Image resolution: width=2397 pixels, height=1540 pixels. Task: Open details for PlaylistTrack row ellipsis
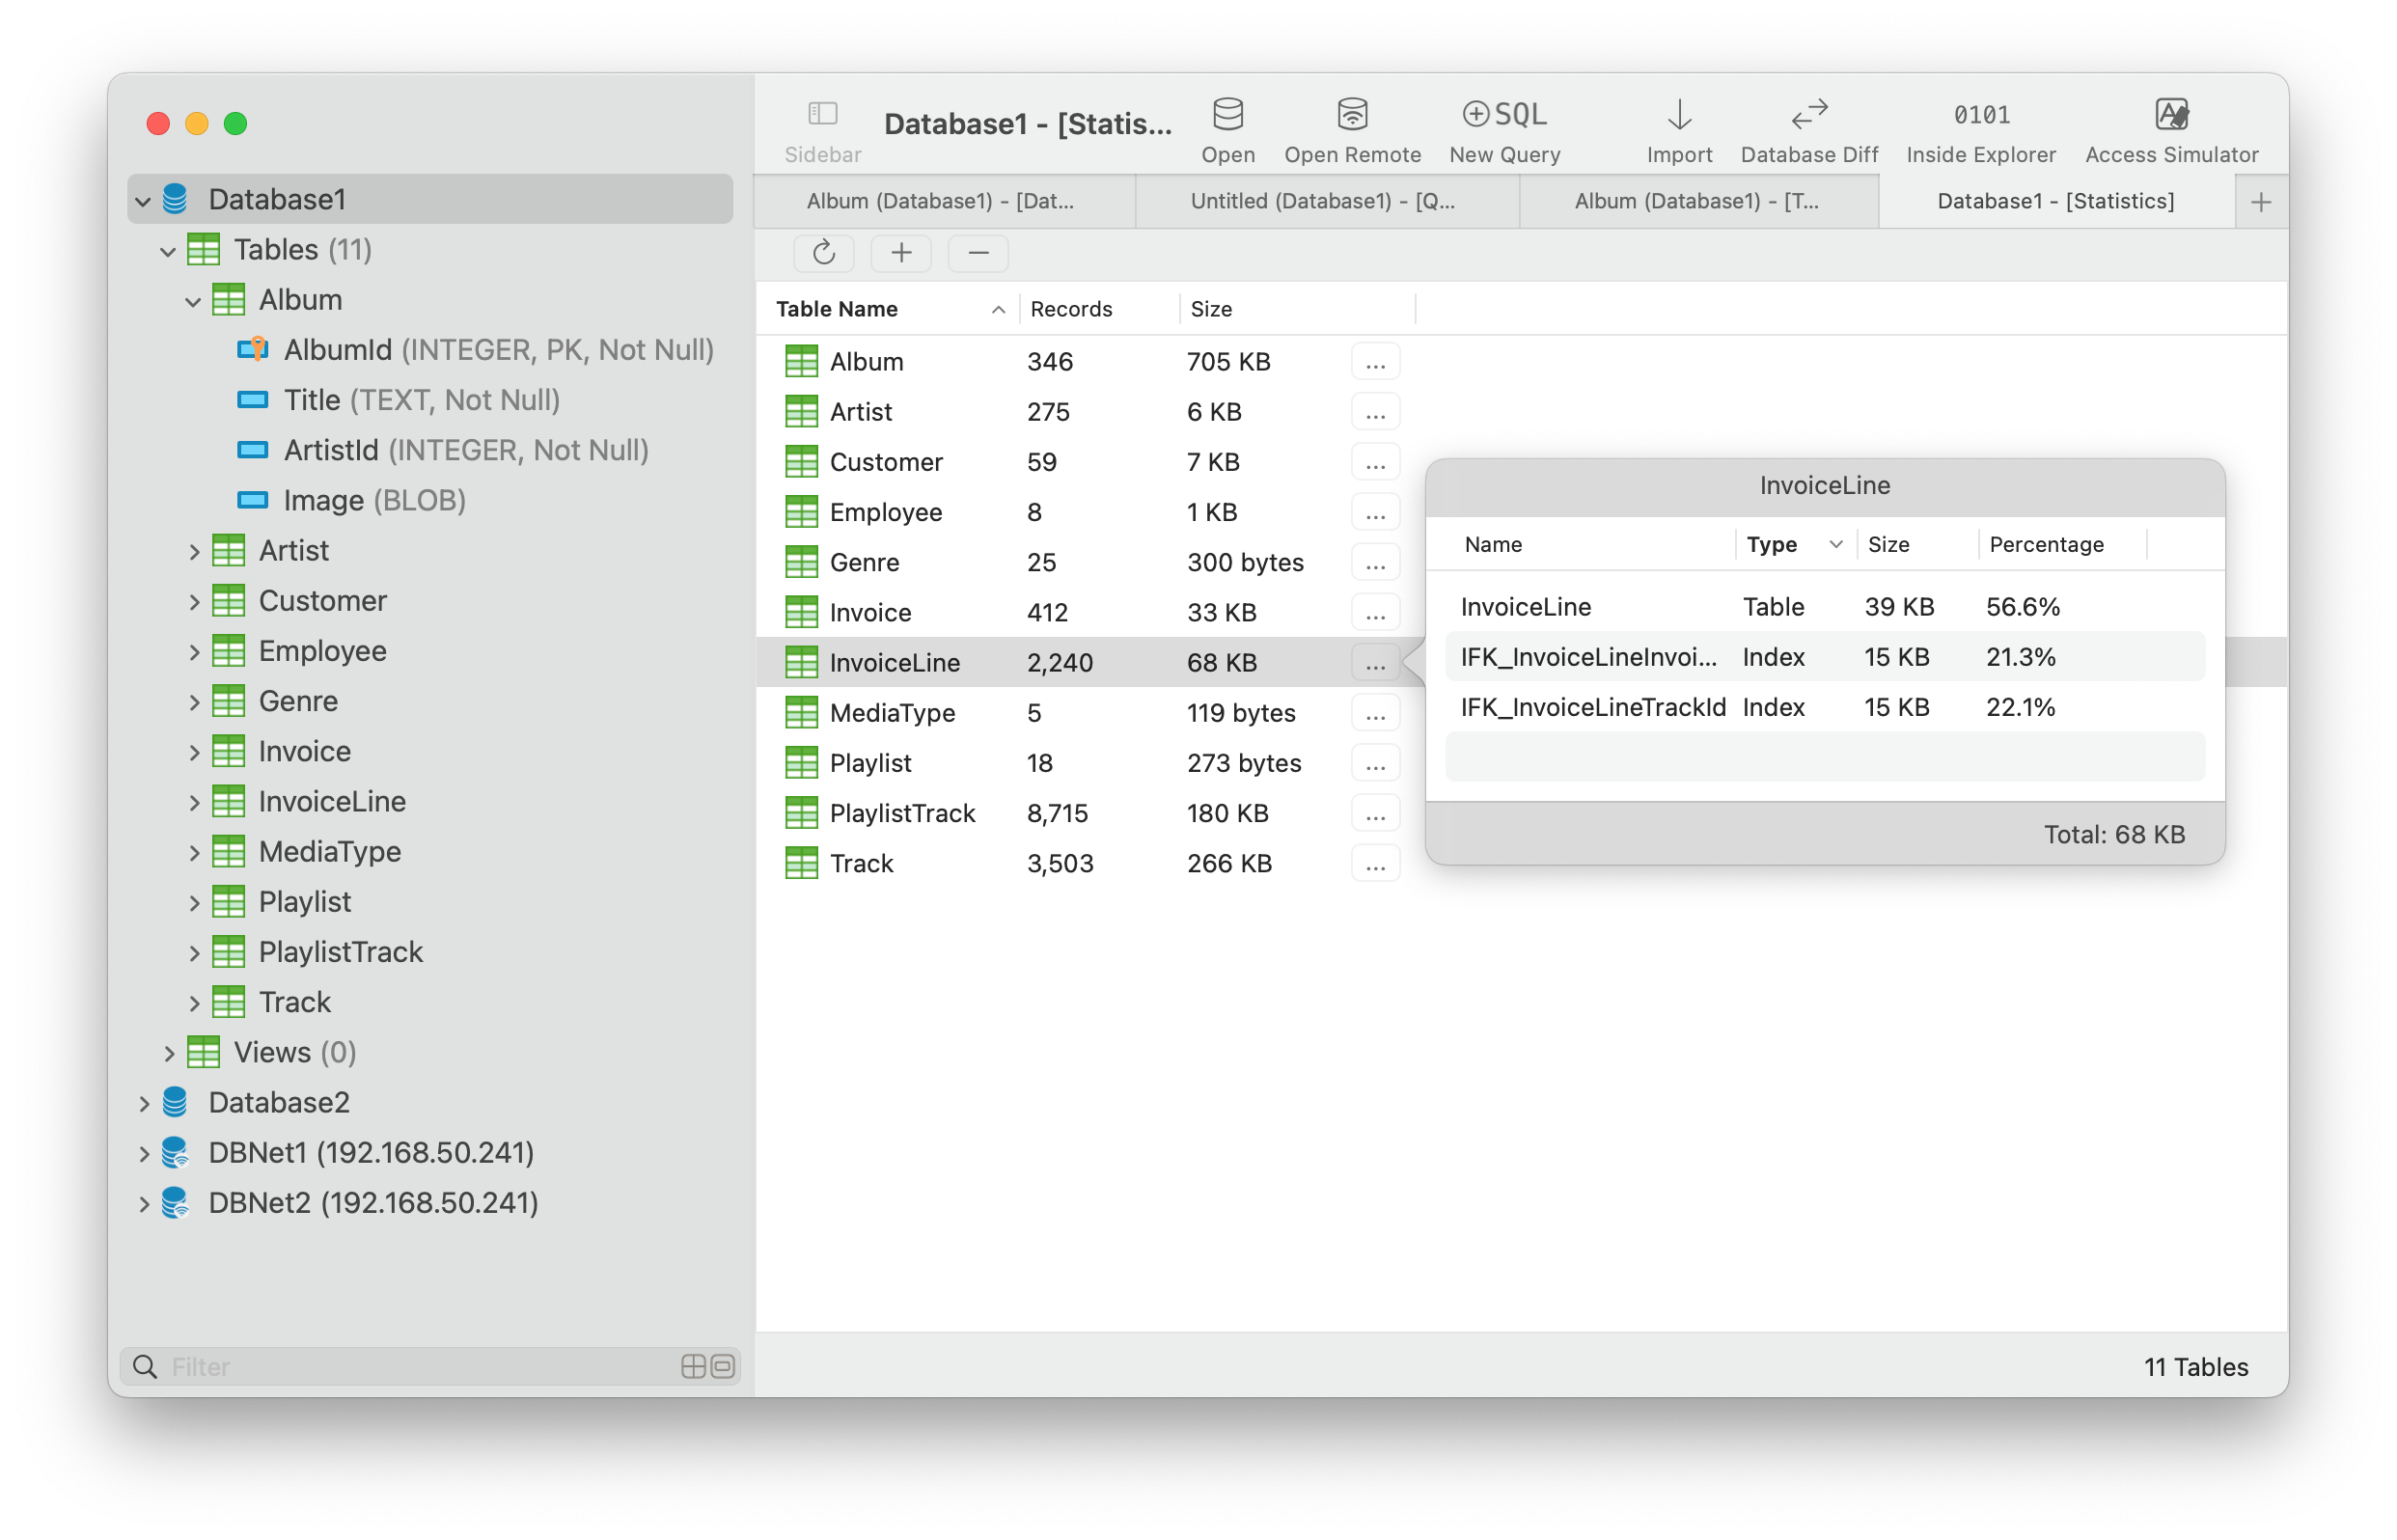1375,813
